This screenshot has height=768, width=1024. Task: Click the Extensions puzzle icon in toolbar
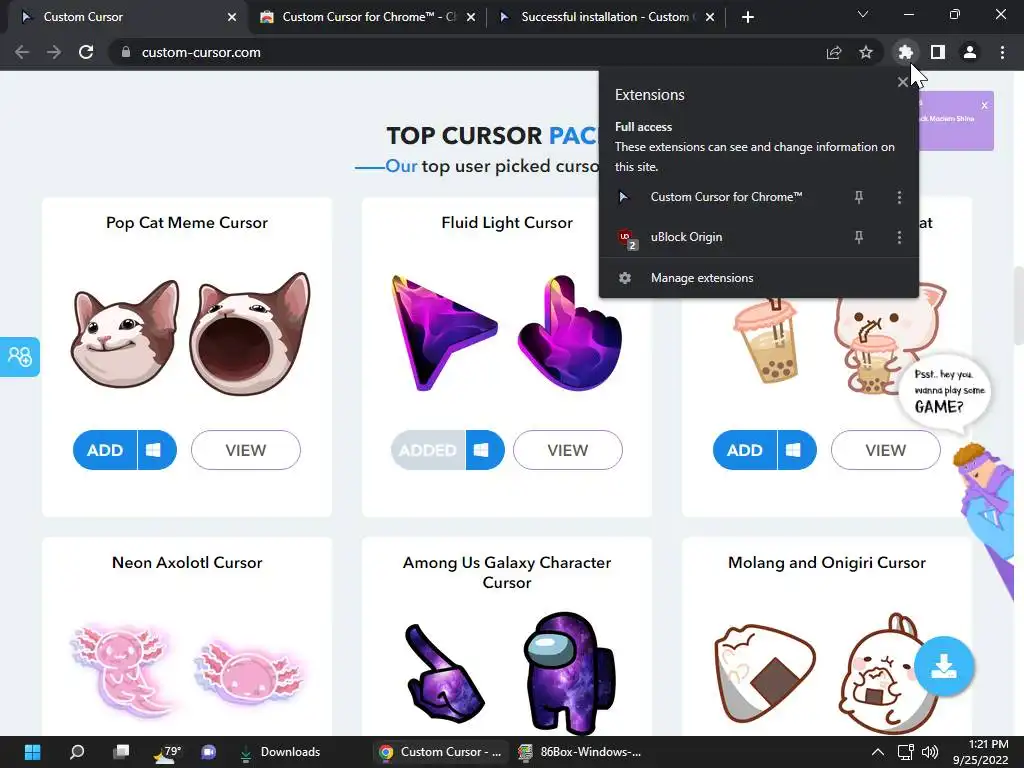pos(905,52)
